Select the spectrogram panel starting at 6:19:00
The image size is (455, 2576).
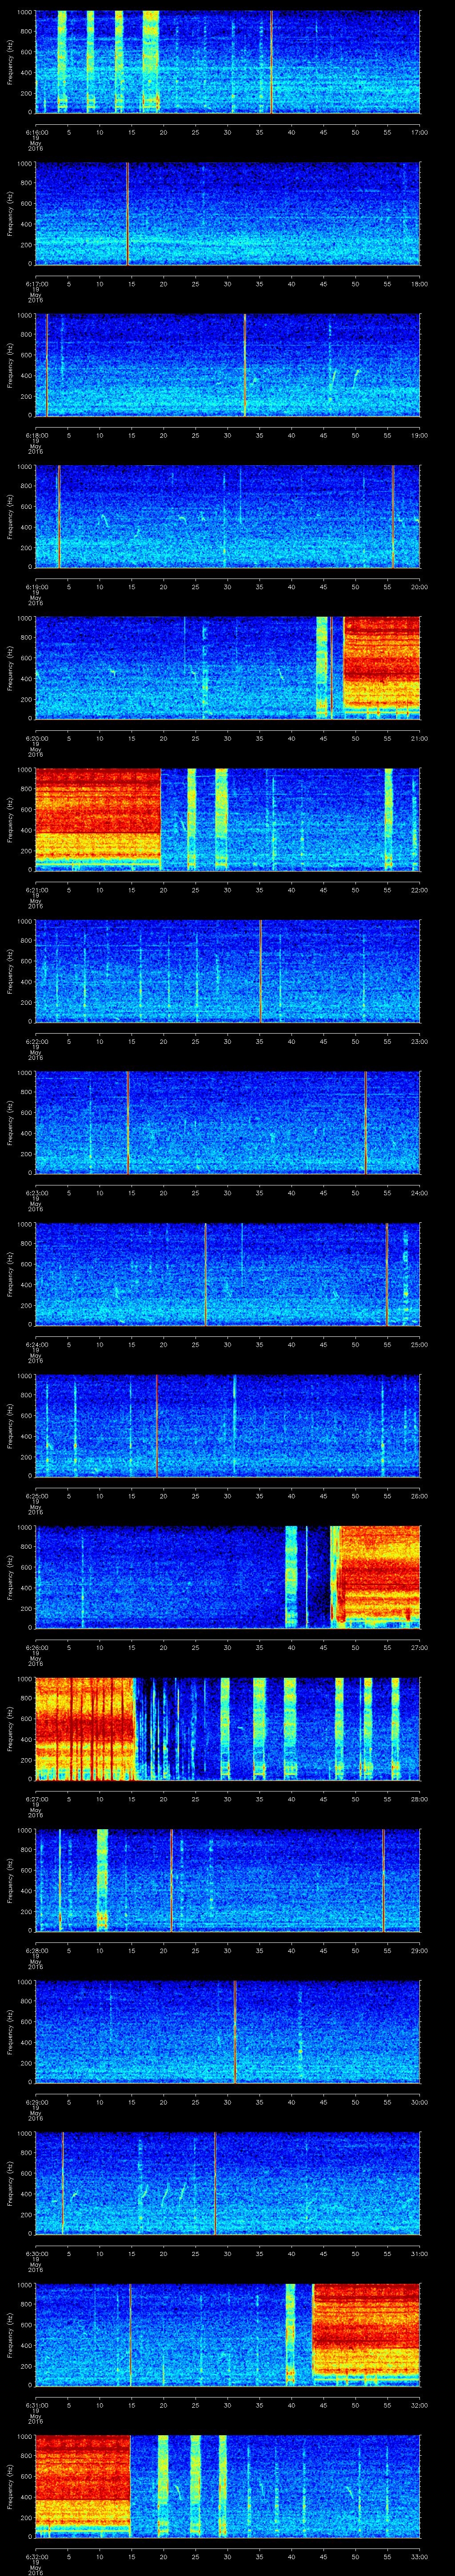228,516
